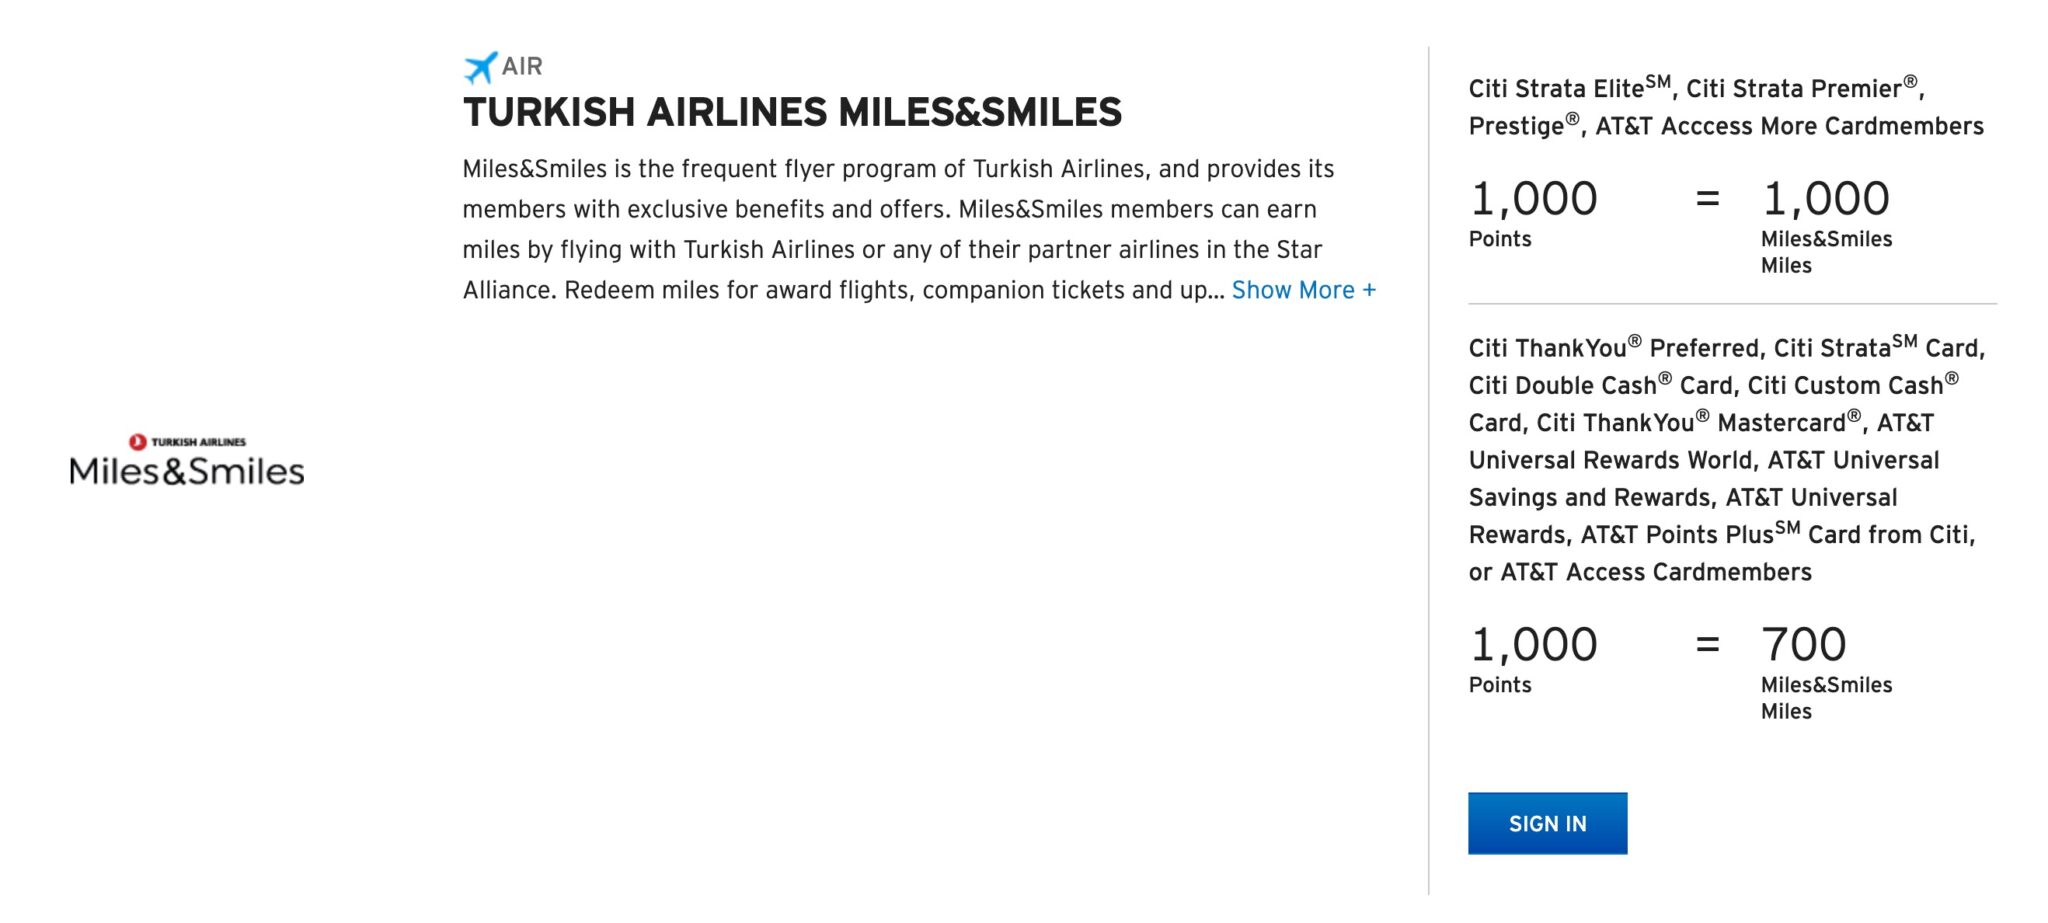Select the Turkish Airlines Miles&Smiles heading
The height and width of the screenshot is (923, 2048).
pyautogui.click(x=792, y=112)
